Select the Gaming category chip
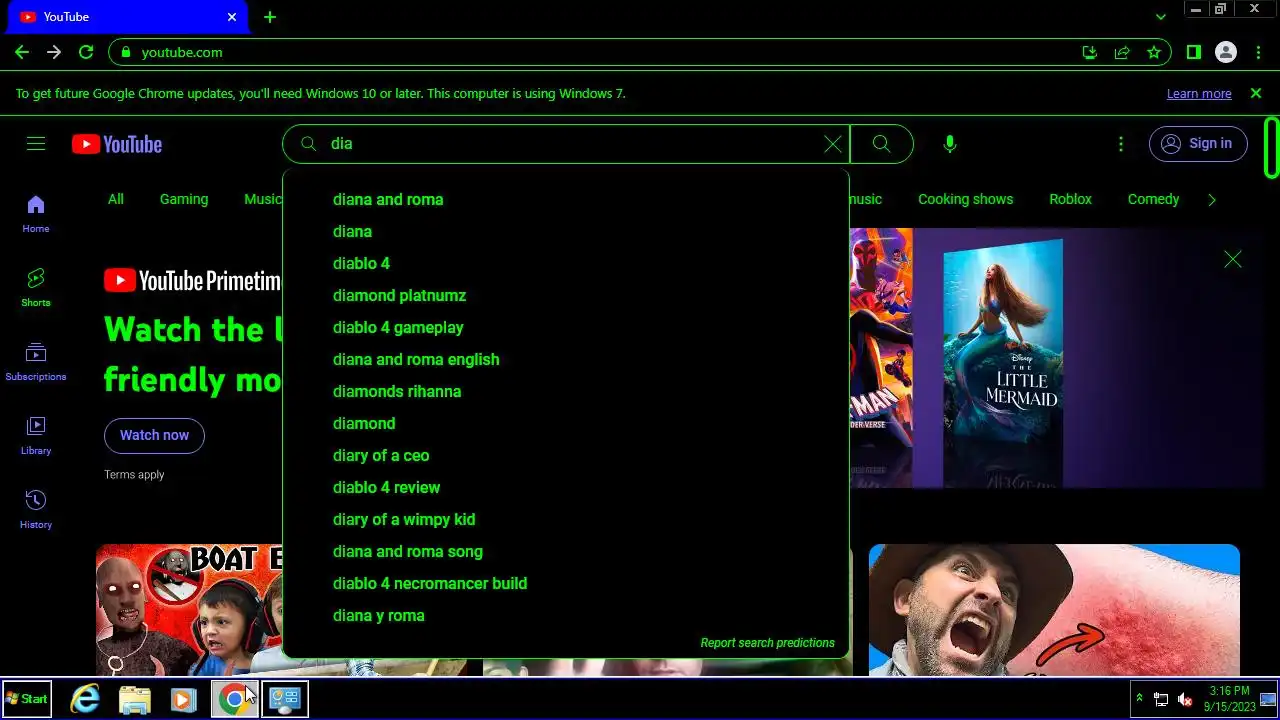Image resolution: width=1280 pixels, height=720 pixels. (x=184, y=199)
